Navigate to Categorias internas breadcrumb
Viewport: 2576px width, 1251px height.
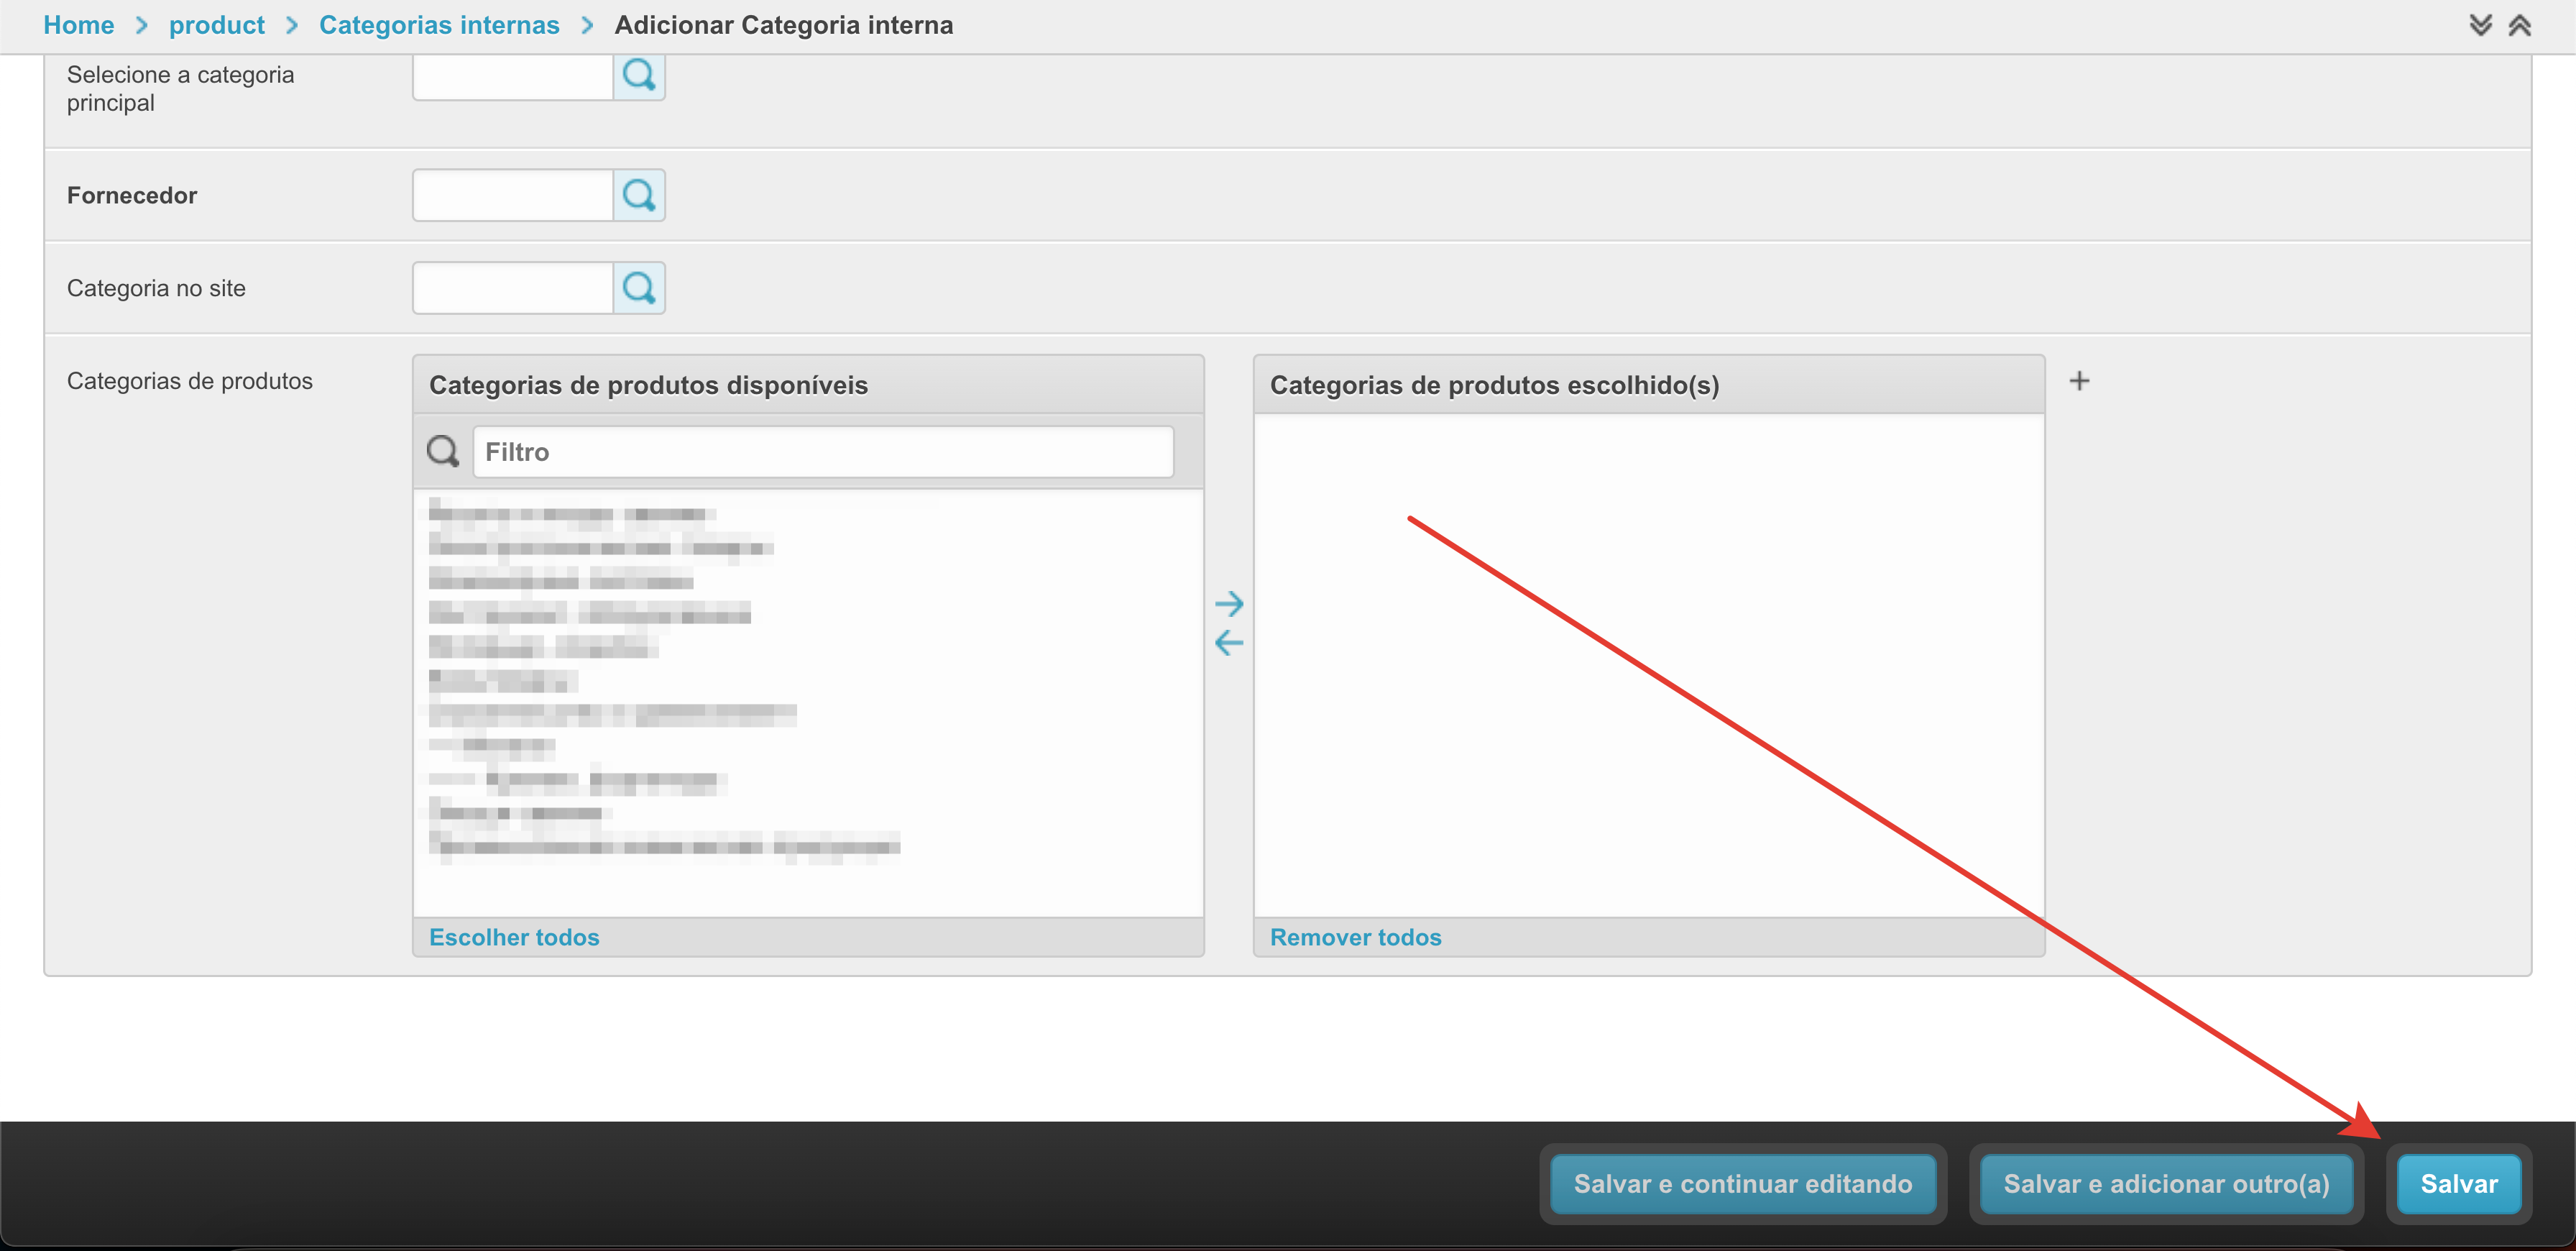pyautogui.click(x=439, y=25)
